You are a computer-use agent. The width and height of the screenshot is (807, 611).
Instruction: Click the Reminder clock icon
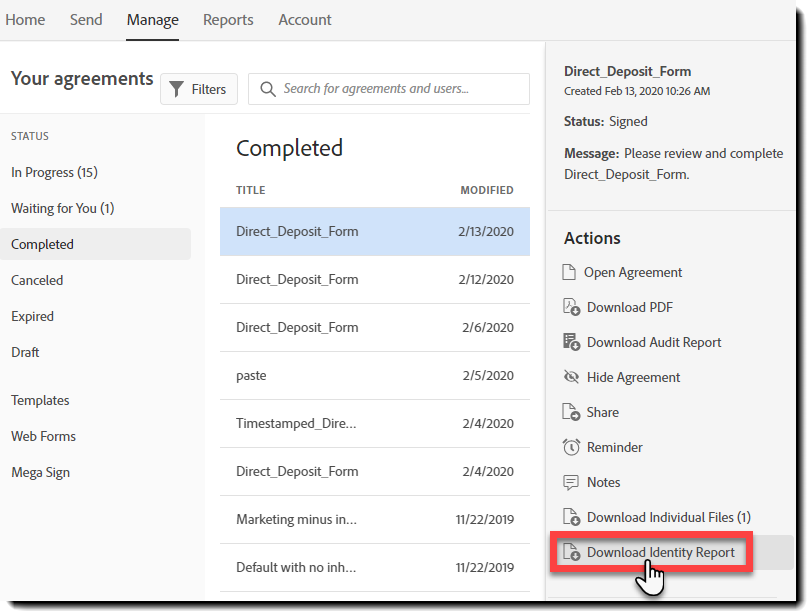(571, 447)
